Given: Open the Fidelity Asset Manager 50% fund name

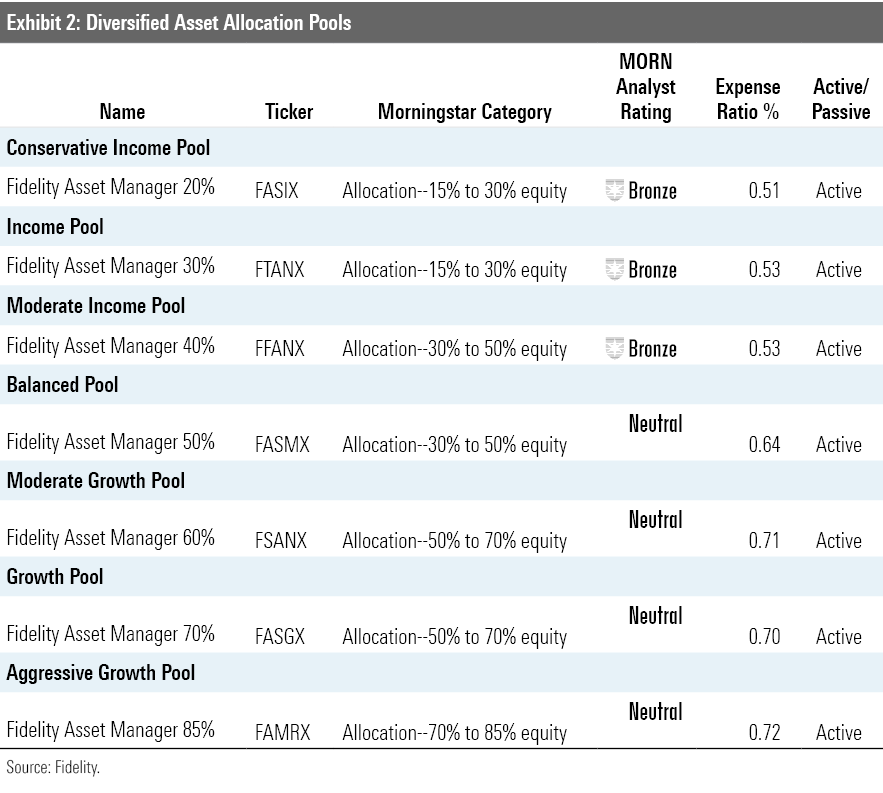Looking at the screenshot, I should (x=111, y=442).
